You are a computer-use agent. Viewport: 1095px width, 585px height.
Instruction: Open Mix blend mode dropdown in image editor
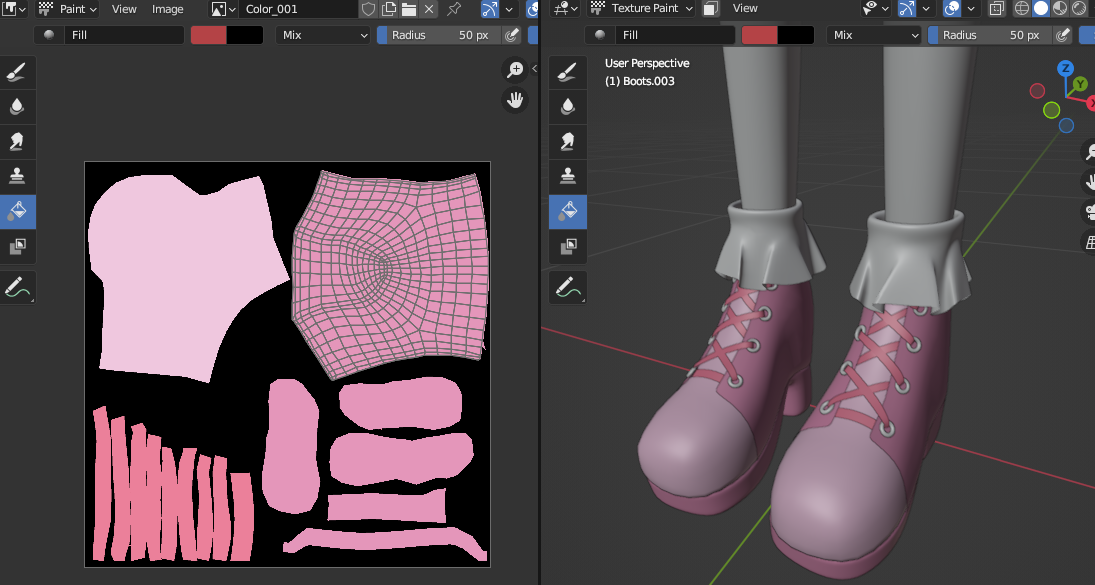[x=323, y=35]
